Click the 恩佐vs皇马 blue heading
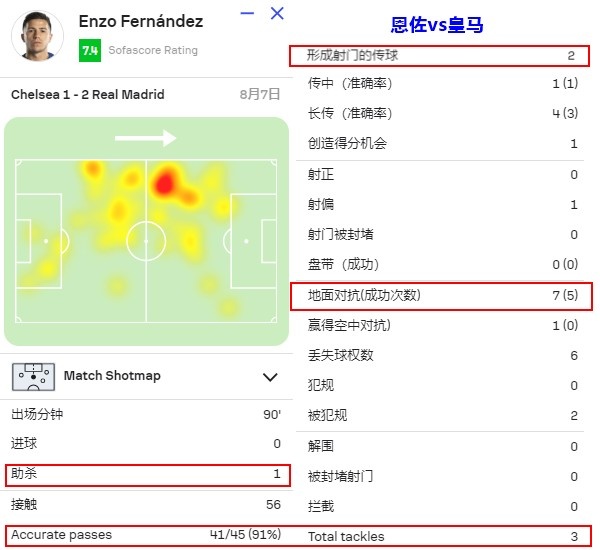 point(437,25)
